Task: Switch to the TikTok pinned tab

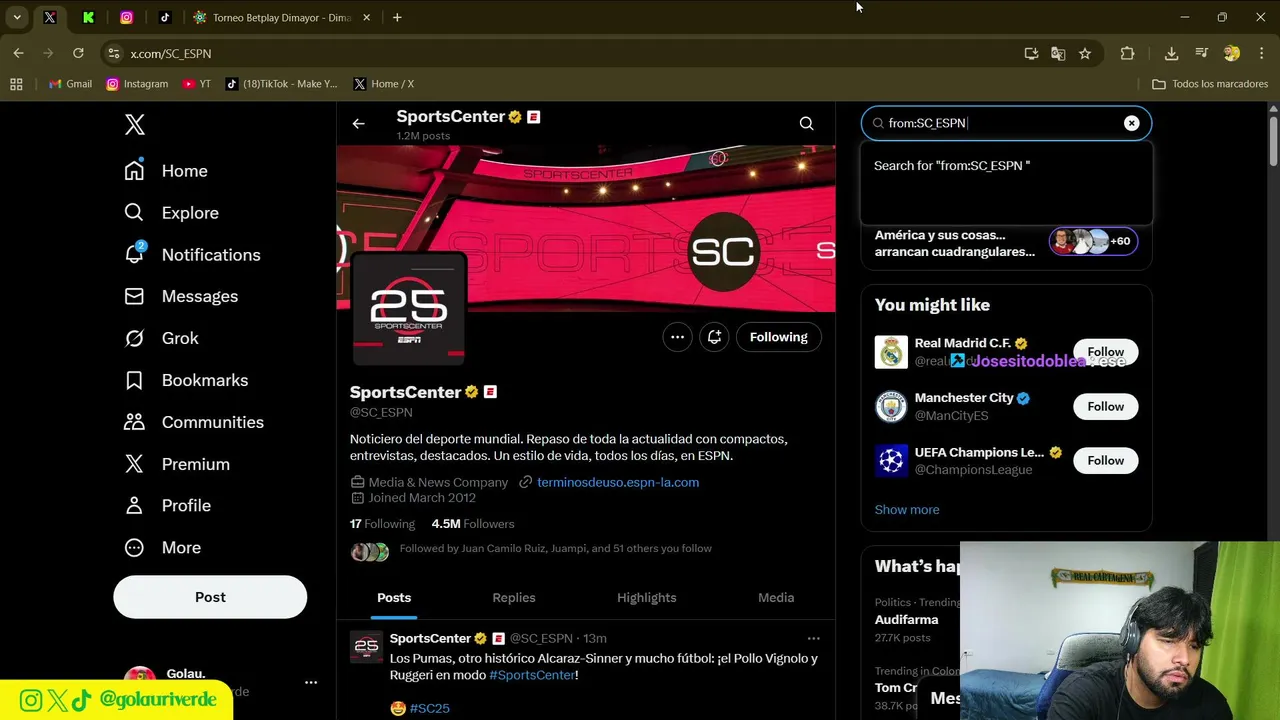Action: pos(165,17)
